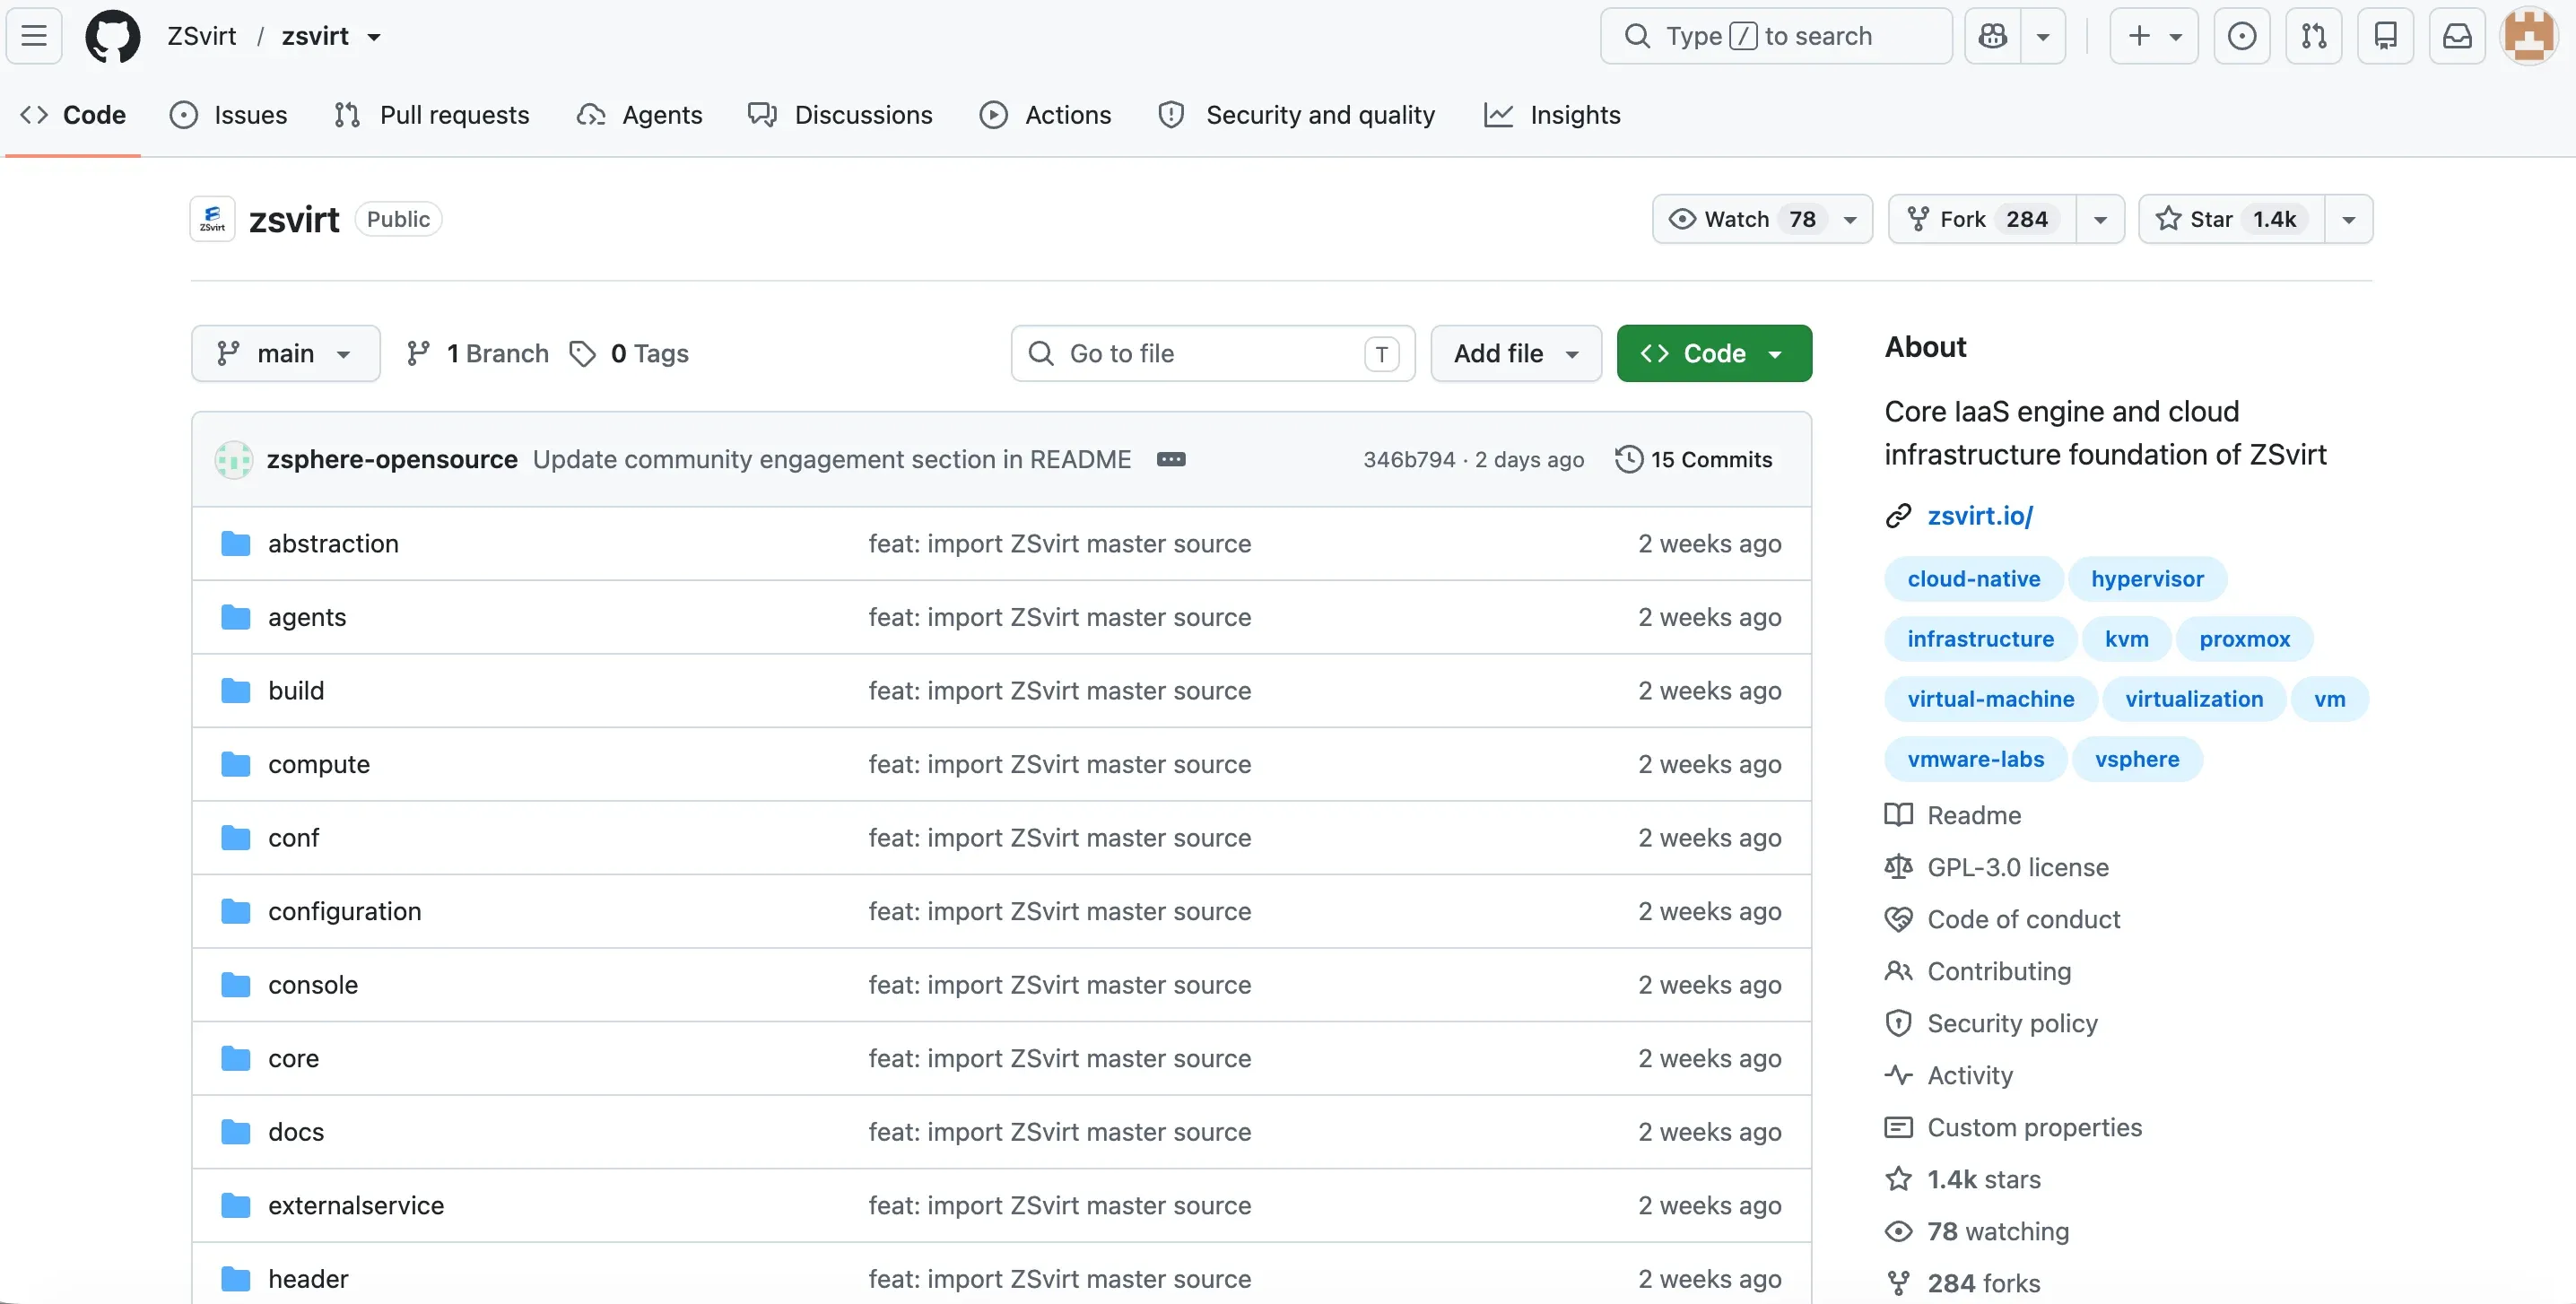
Task: Click the build folder icon
Action: pyautogui.click(x=236, y=691)
